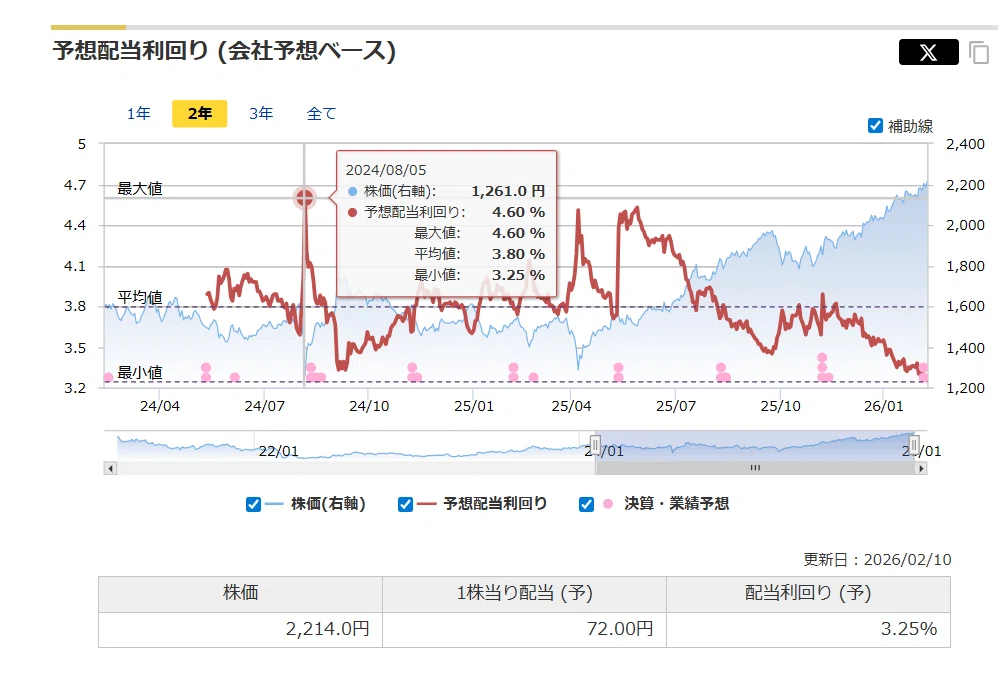Uncheck the 予想配当利回り series checkbox
Image resolution: width=1002 pixels, height=682 pixels.
point(405,504)
